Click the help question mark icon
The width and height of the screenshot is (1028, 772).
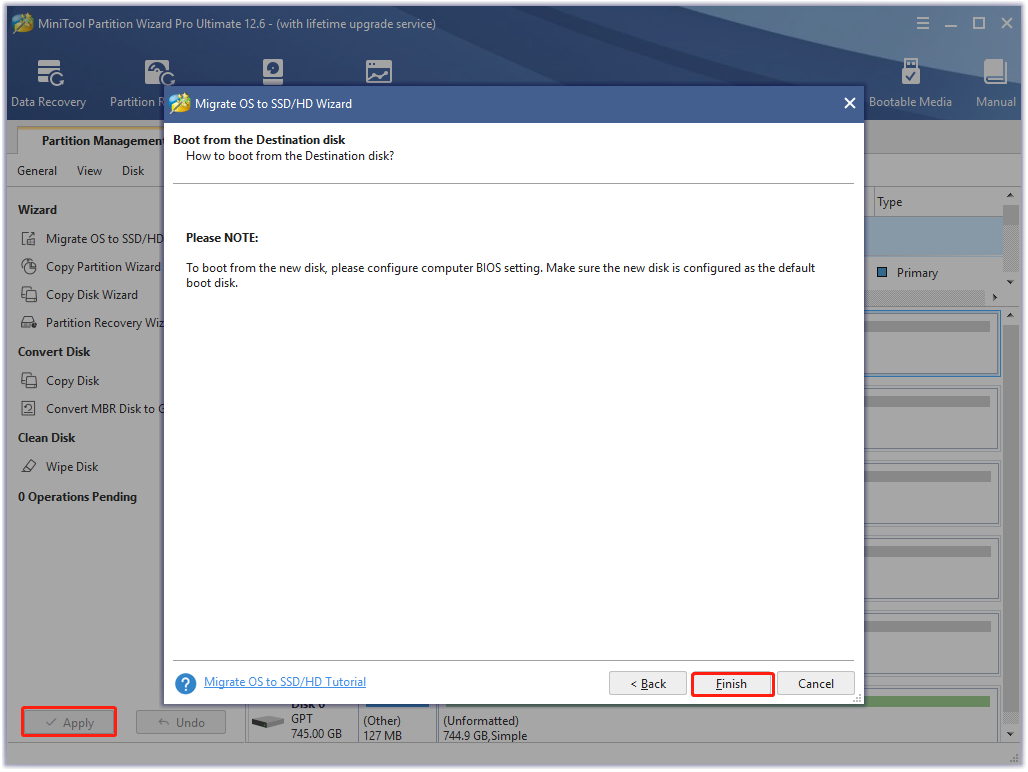[x=185, y=683]
